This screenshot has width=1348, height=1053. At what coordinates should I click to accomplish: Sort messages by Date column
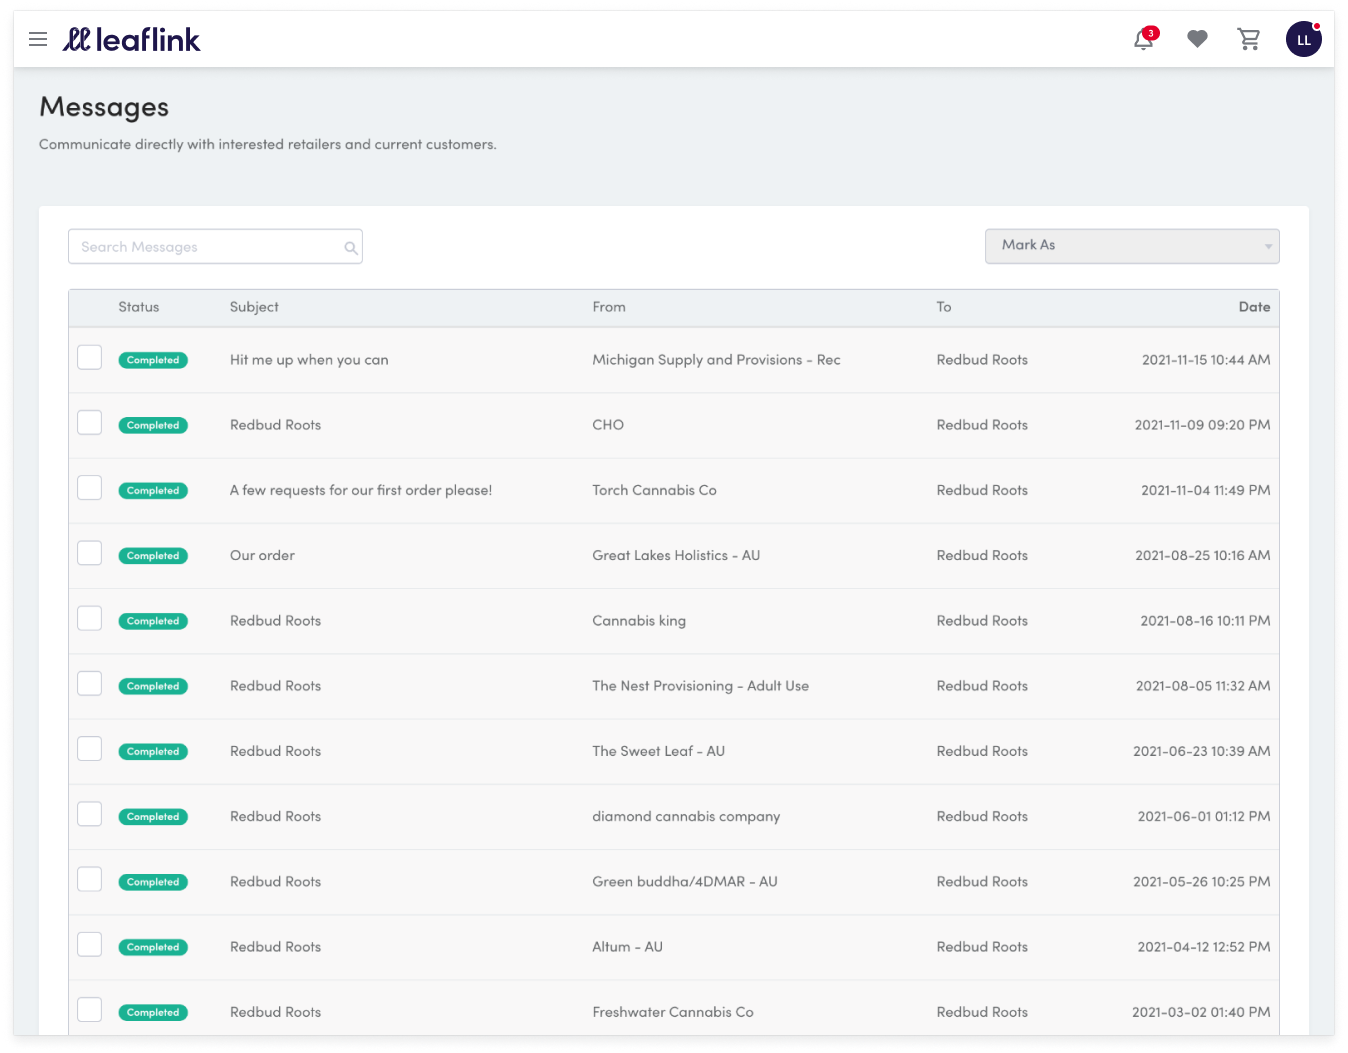pos(1254,307)
